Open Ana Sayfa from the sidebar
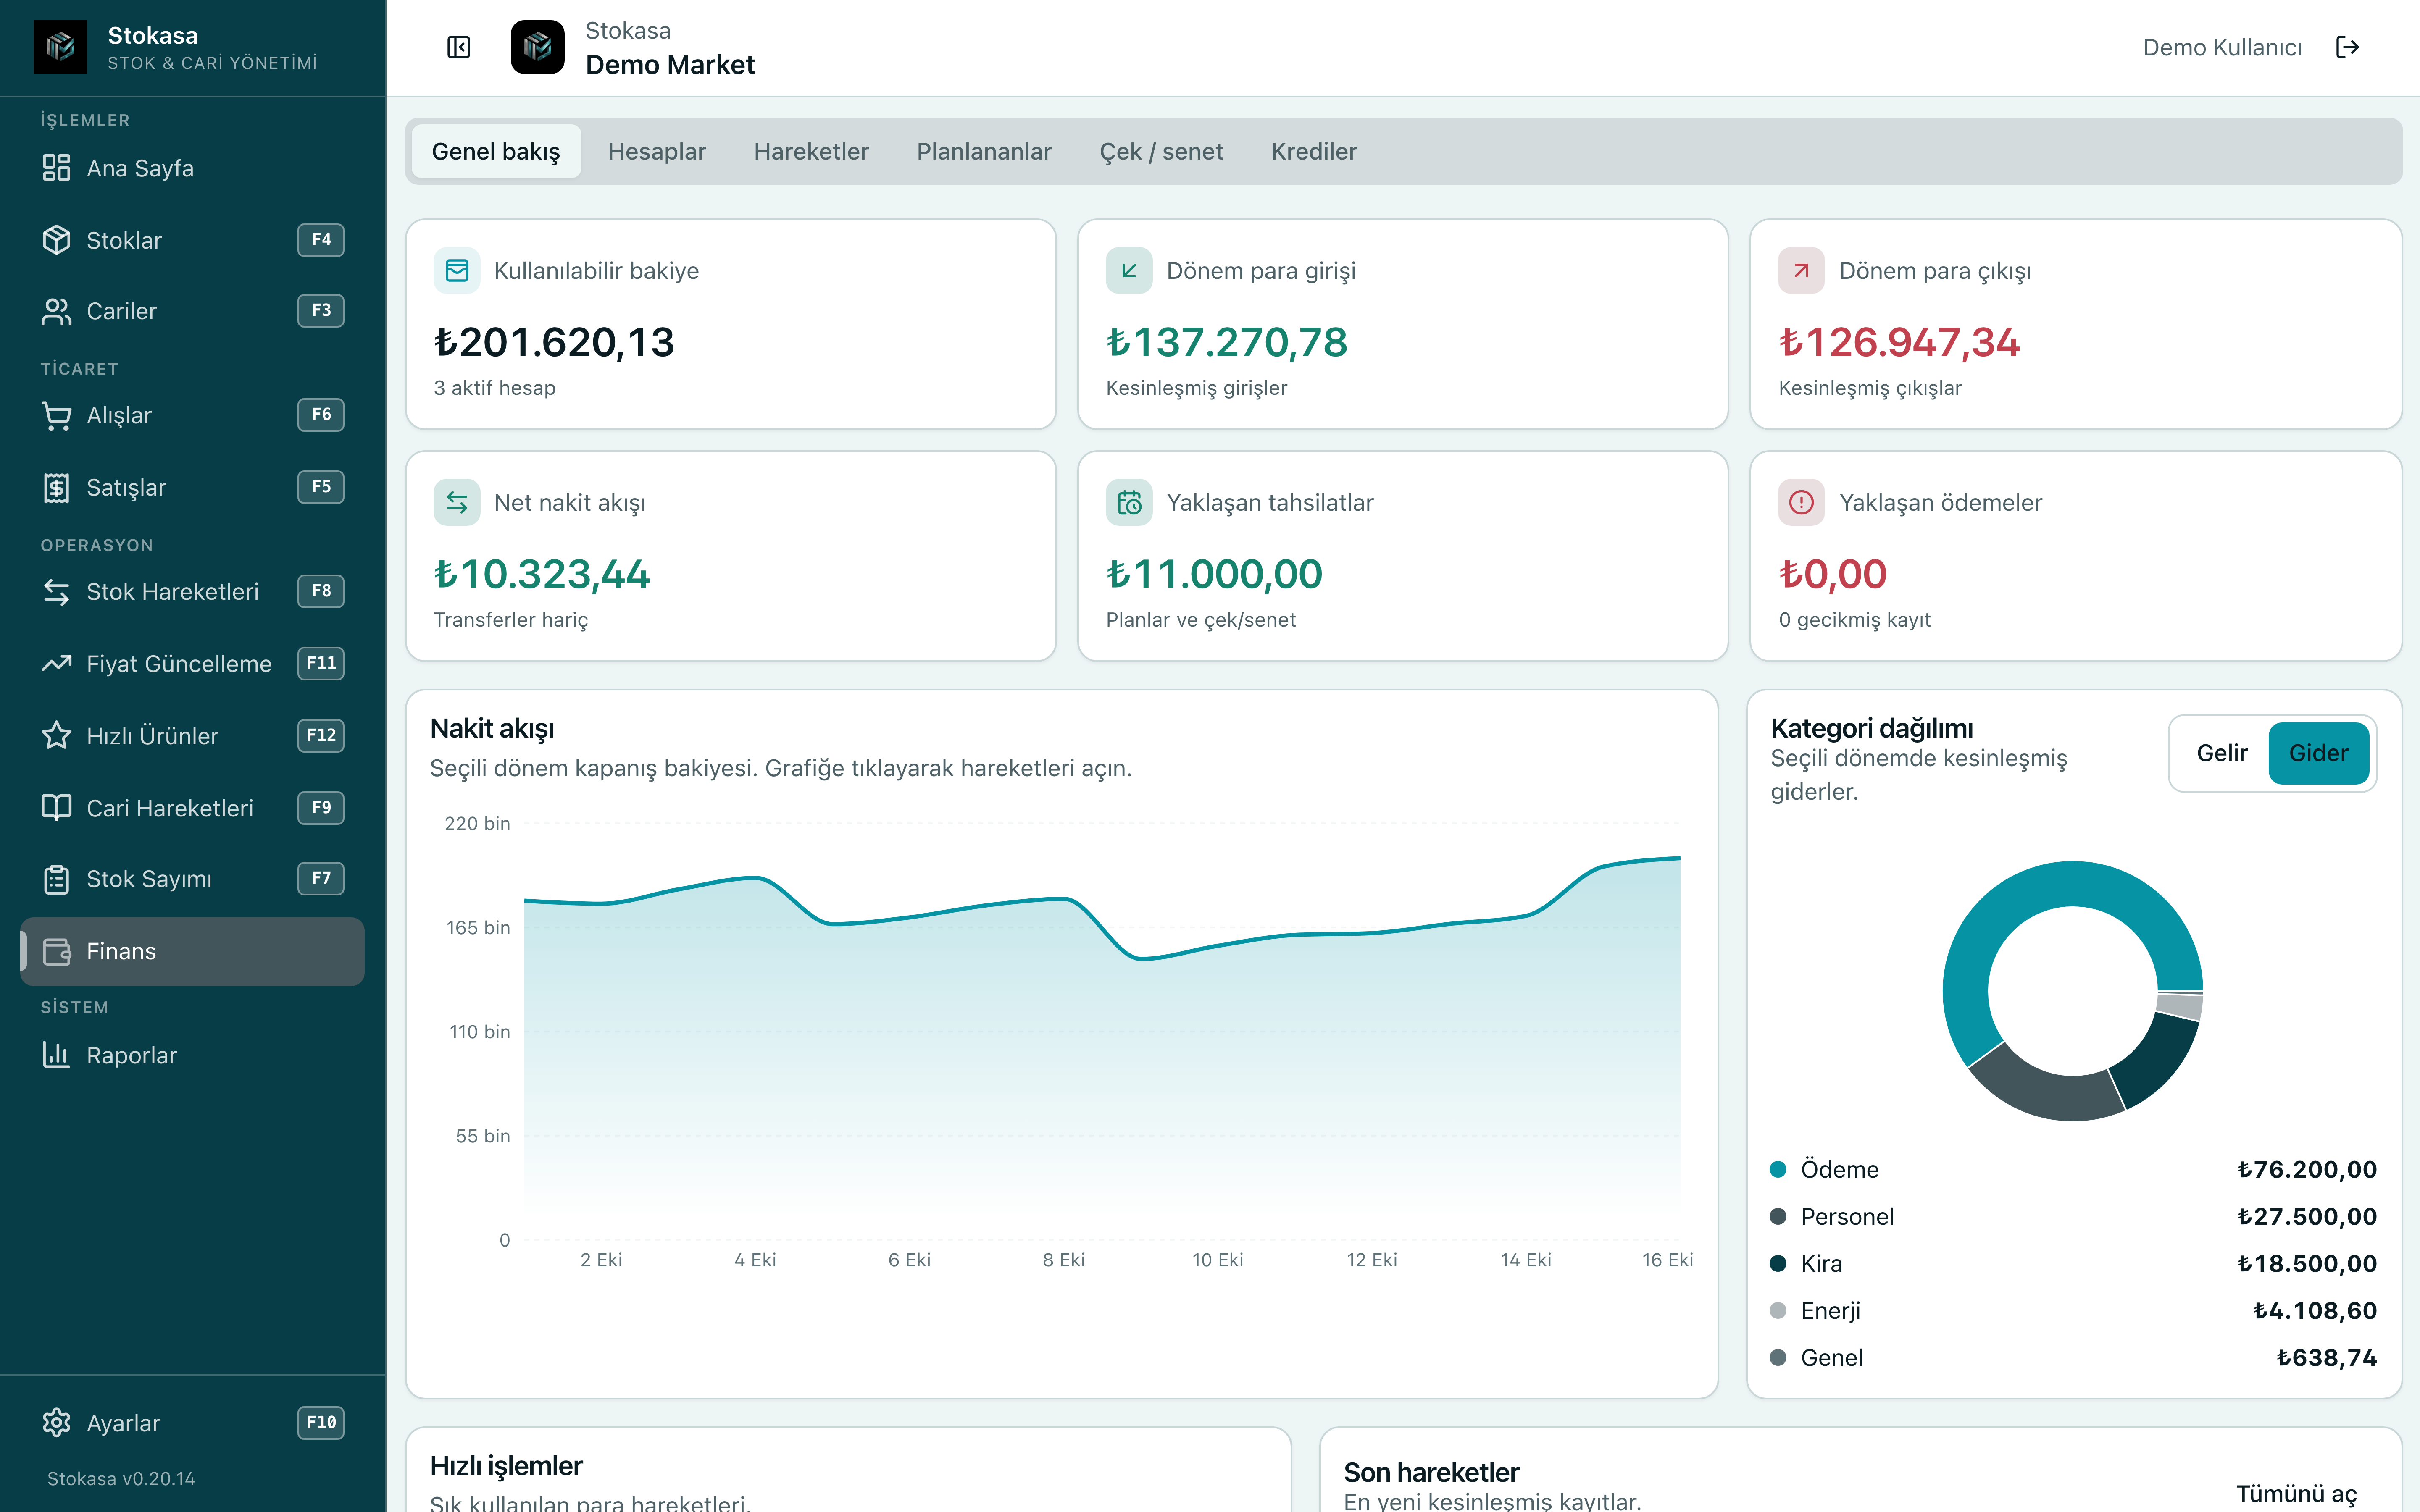This screenshot has width=2420, height=1512. click(192, 168)
